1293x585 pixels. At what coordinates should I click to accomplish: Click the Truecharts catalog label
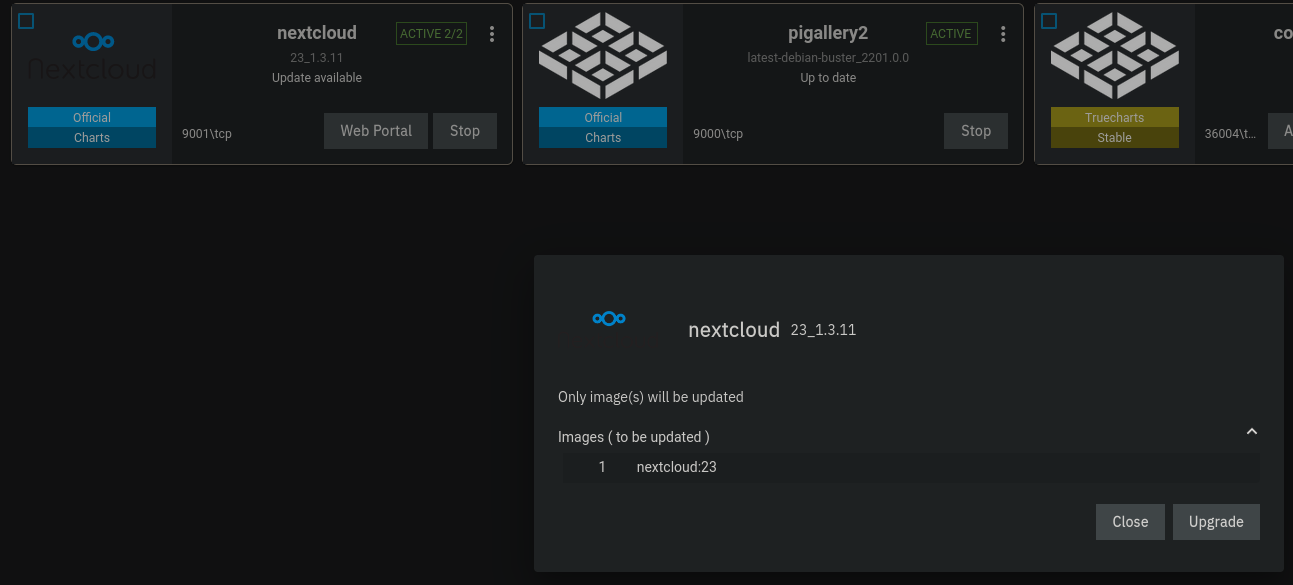1115,117
